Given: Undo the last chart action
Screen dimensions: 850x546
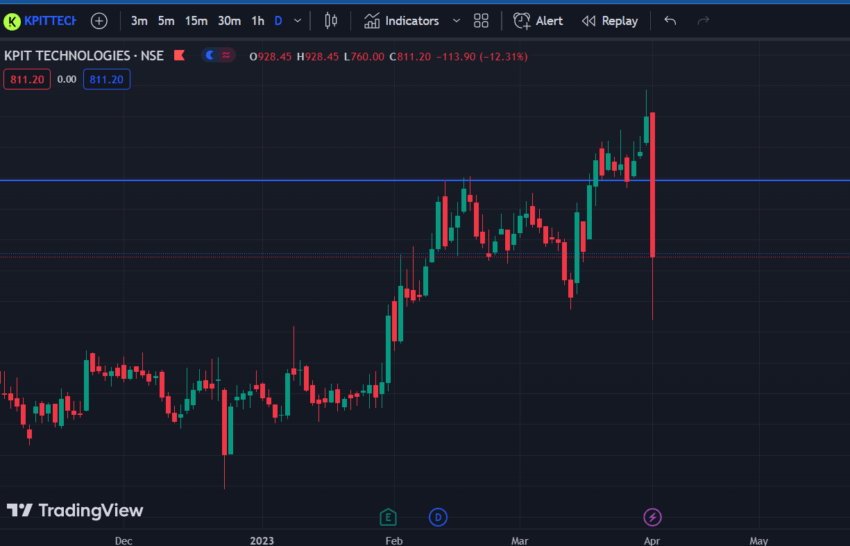Looking at the screenshot, I should [x=670, y=21].
